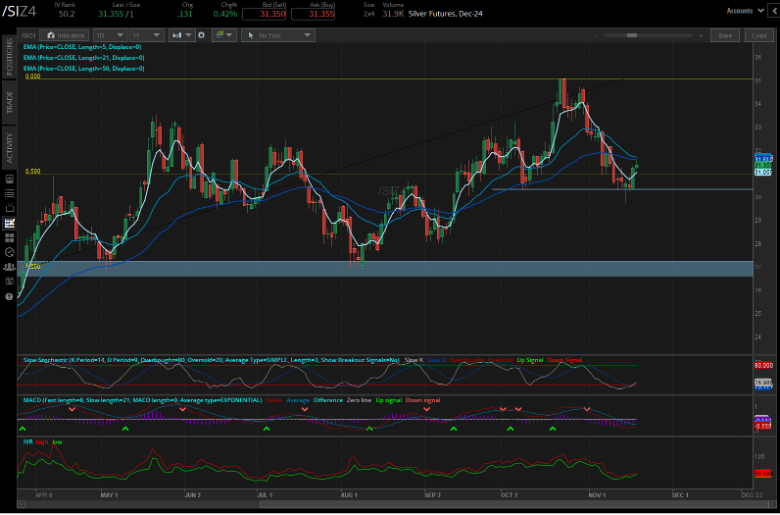Image resolution: width=780 pixels, height=515 pixels.
Task: Click the Indicators flask icon
Action: pos(50,35)
